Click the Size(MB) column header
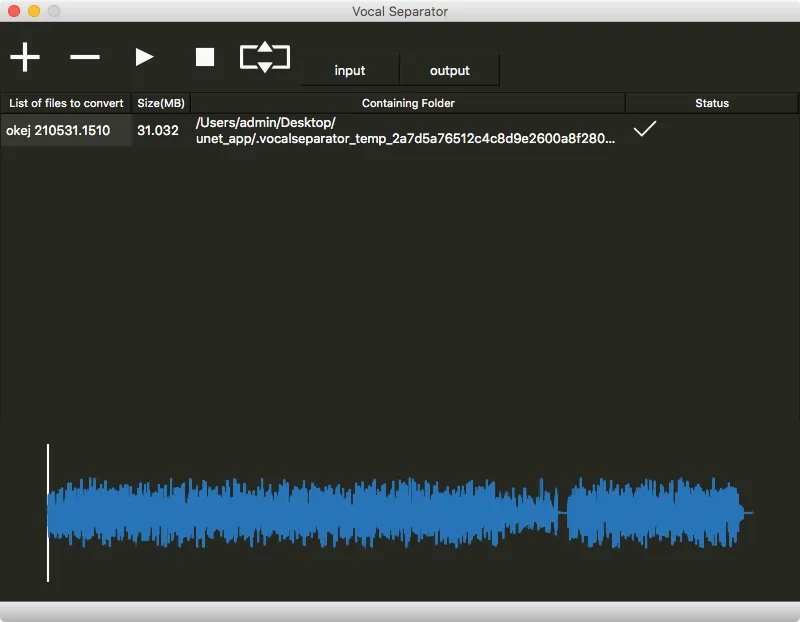Image resolution: width=800 pixels, height=622 pixels. (160, 103)
